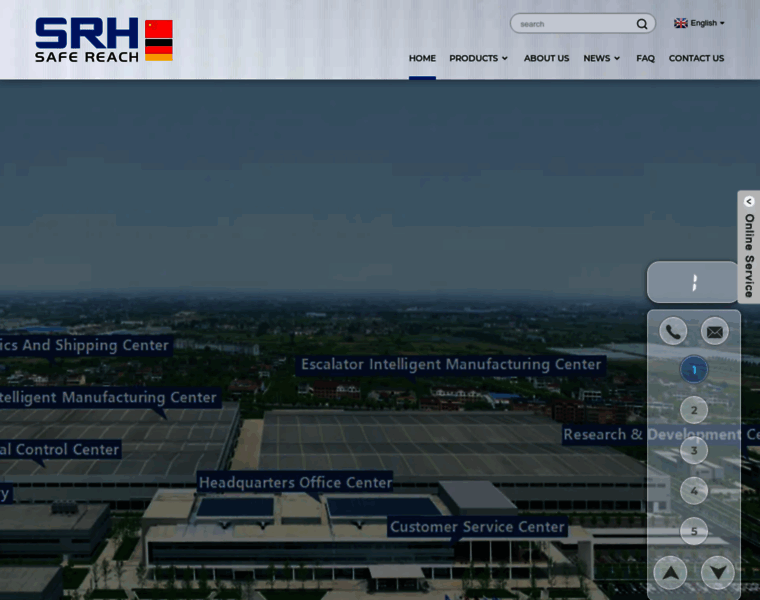Screen dimensions: 760x600
Task: Click the UK flag language icon
Action: tap(681, 23)
